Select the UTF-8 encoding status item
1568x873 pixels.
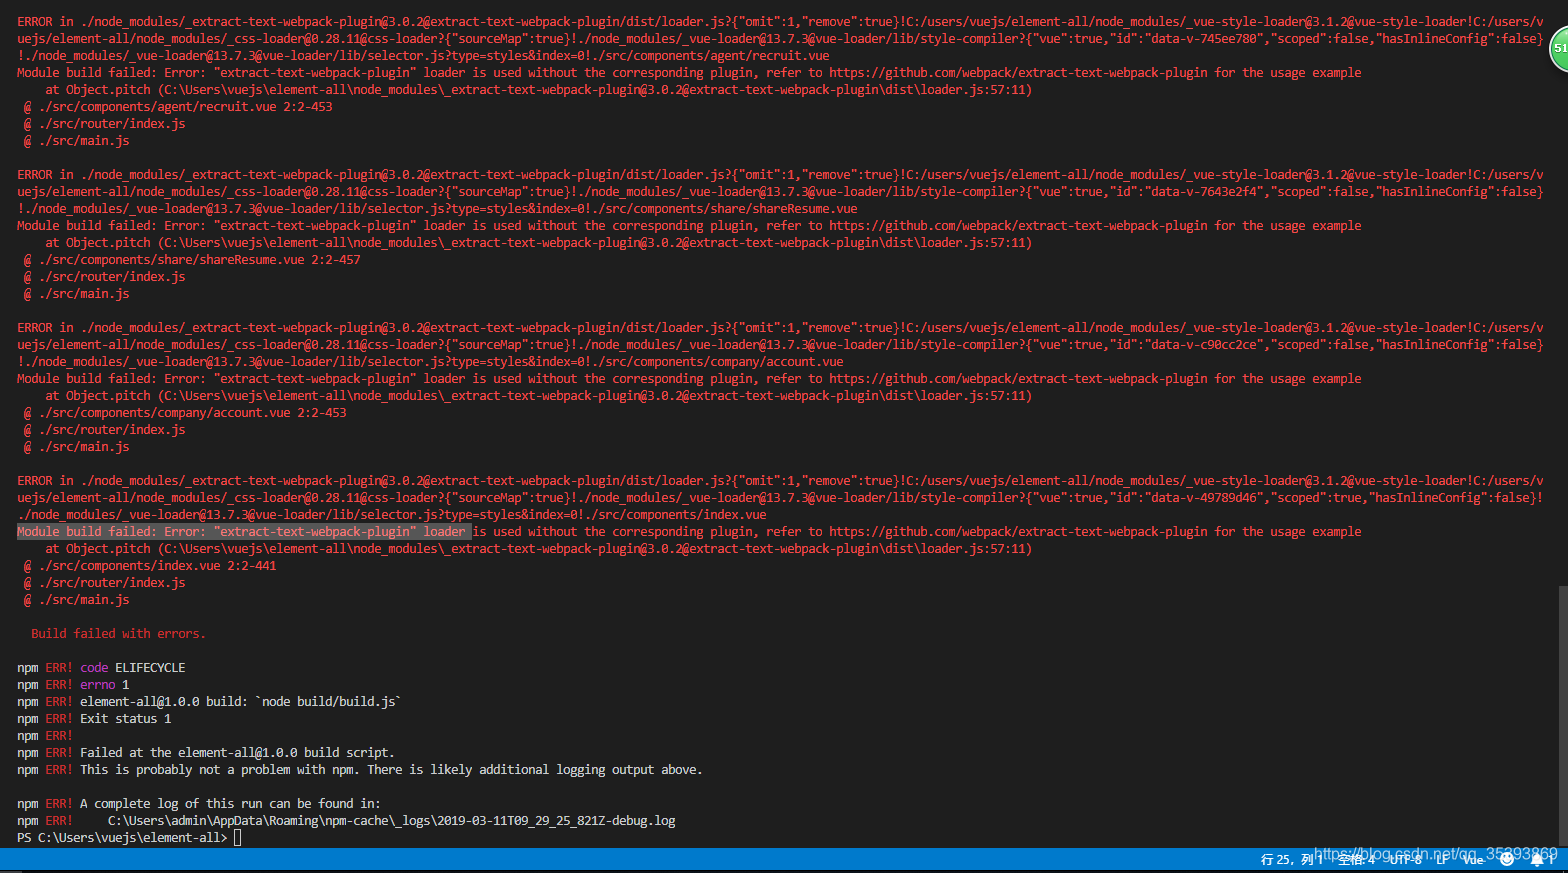(1406, 859)
